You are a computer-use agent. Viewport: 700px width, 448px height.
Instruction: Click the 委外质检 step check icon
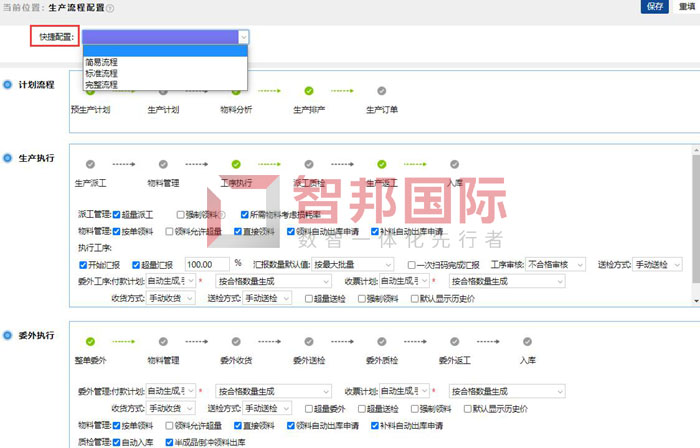click(381, 341)
